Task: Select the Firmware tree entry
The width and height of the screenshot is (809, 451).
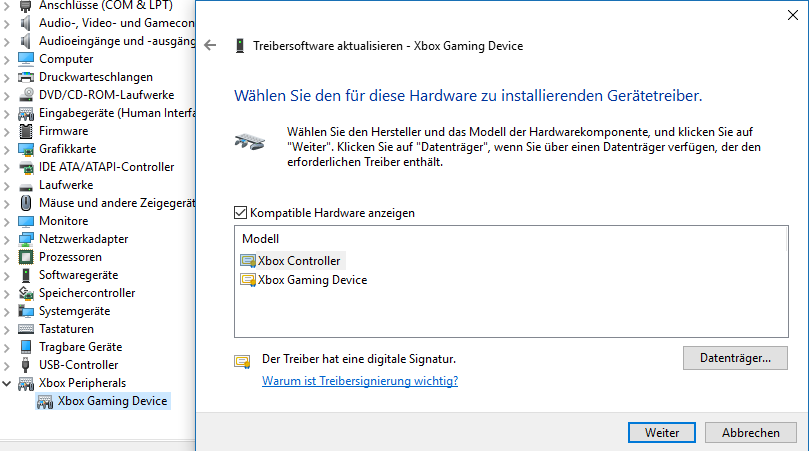Action: 63,131
